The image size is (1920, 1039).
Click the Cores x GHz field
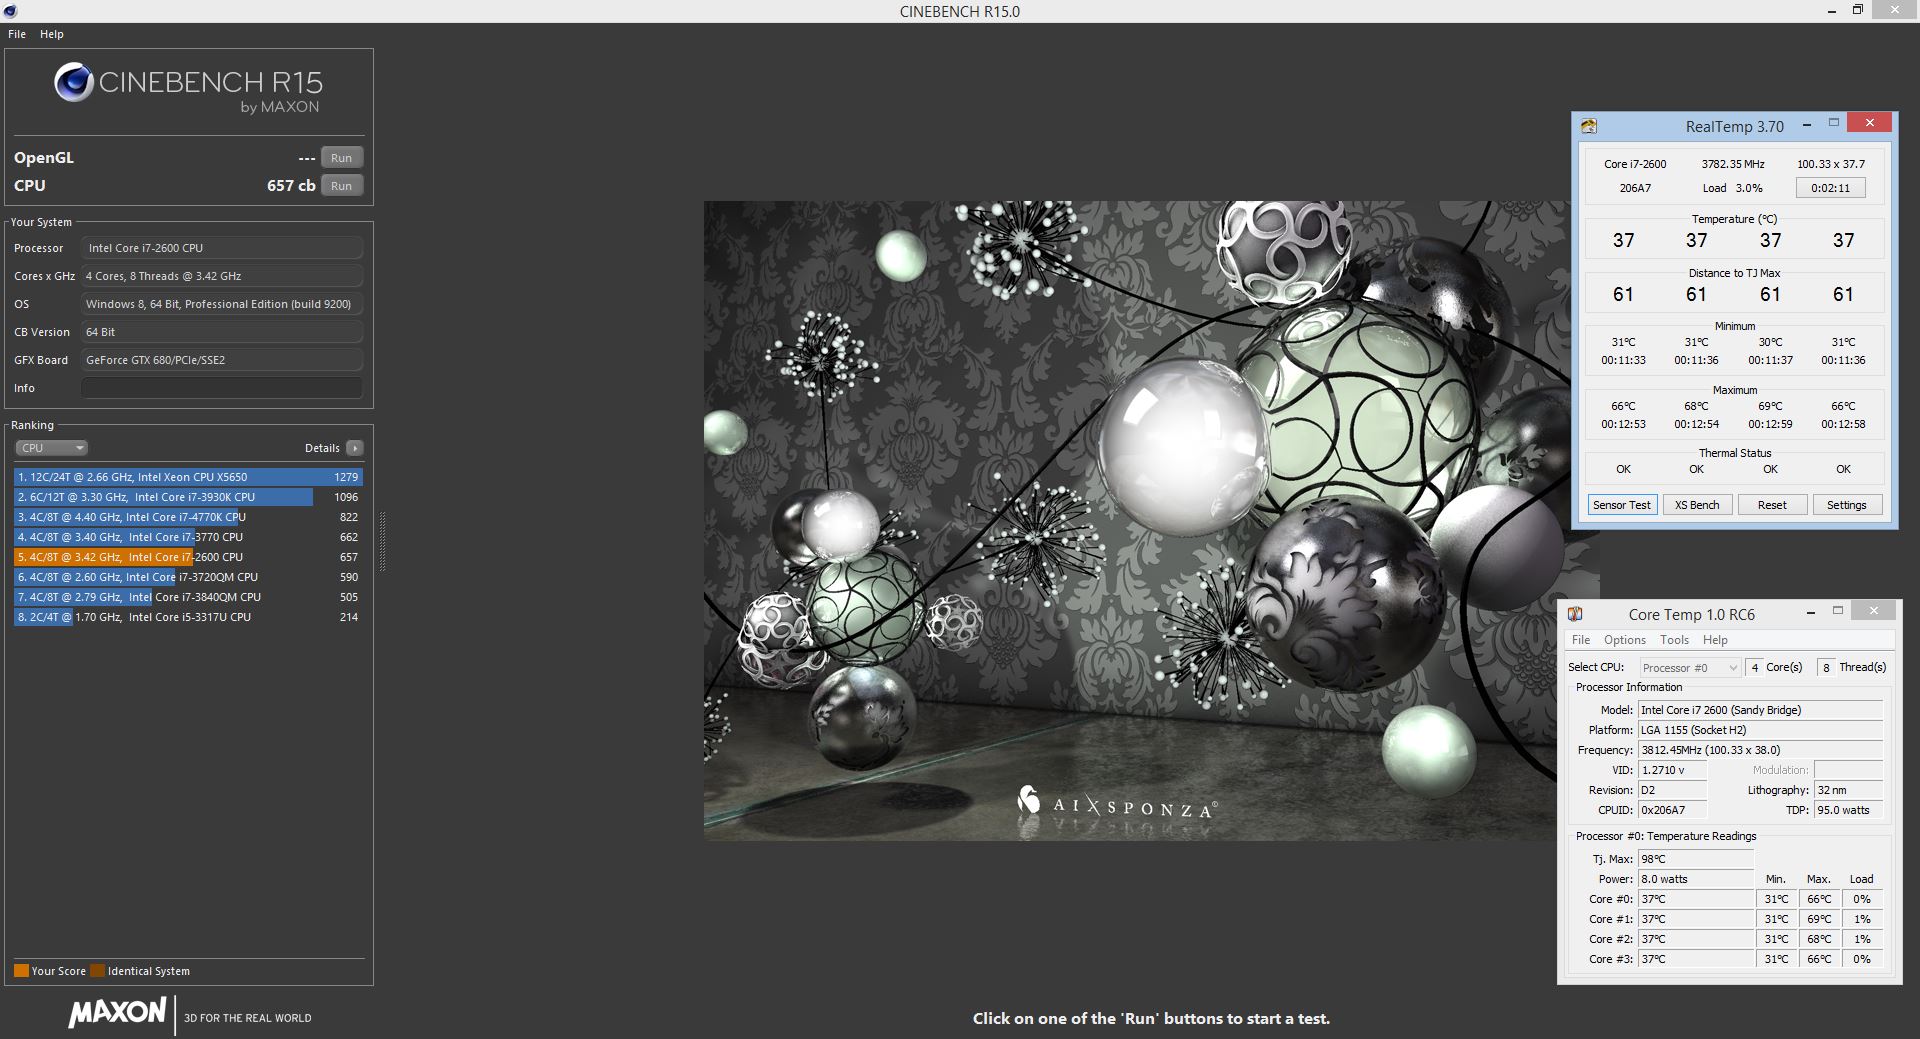point(222,276)
